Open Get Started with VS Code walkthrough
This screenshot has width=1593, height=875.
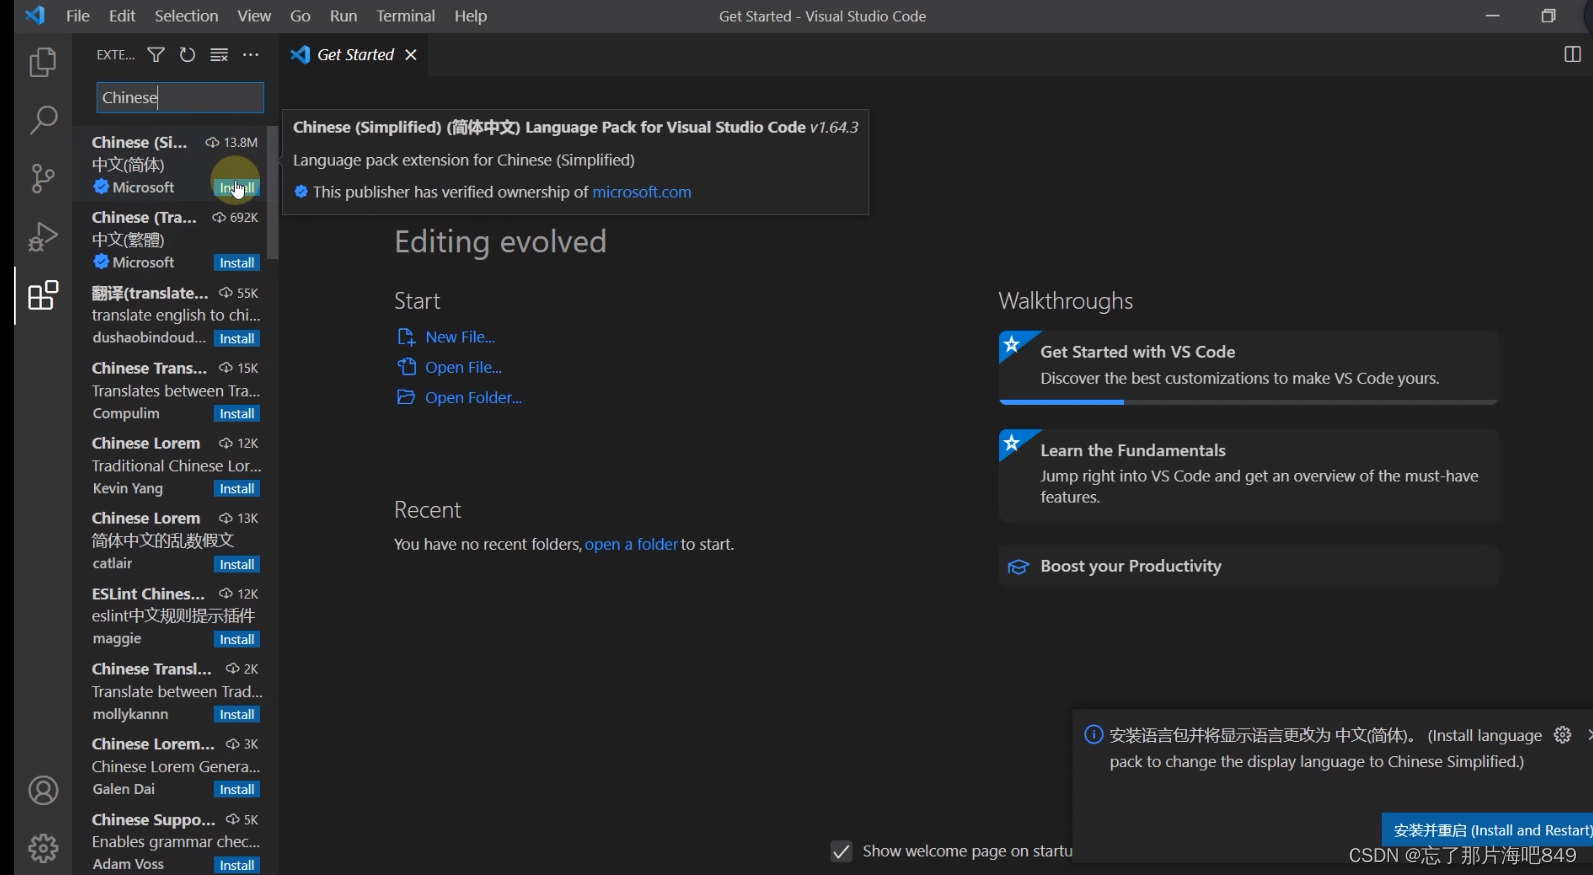[1248, 366]
